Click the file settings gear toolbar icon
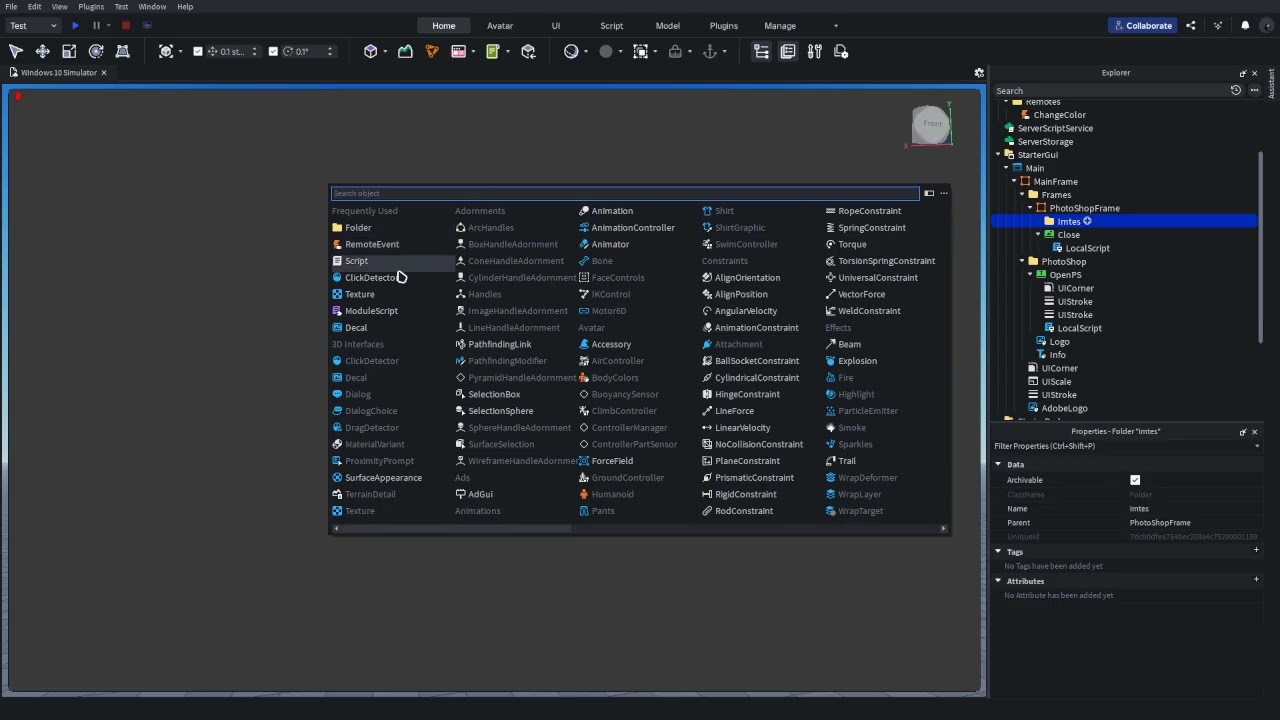 pyautogui.click(x=841, y=51)
